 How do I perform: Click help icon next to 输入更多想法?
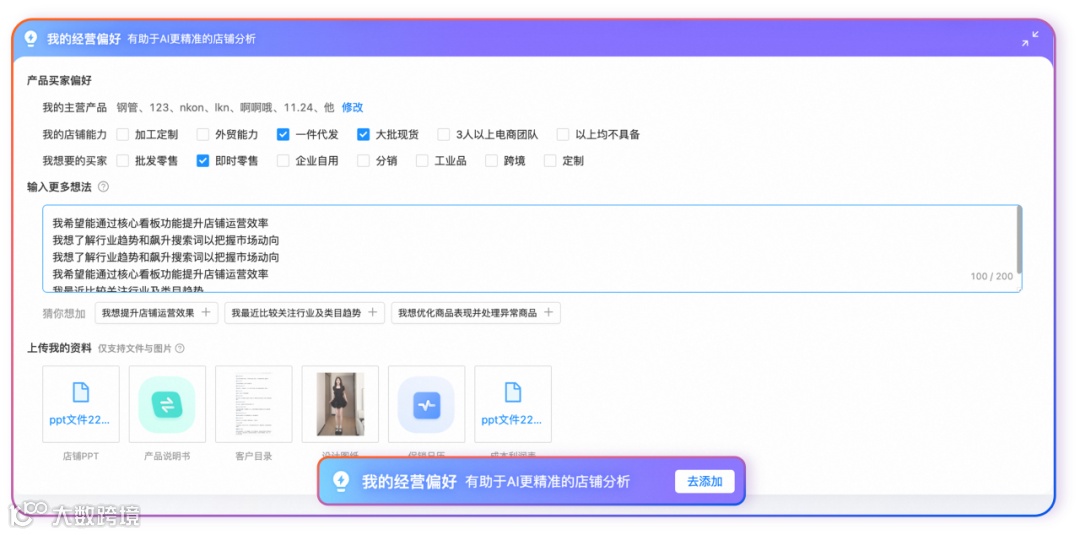[x=103, y=187]
